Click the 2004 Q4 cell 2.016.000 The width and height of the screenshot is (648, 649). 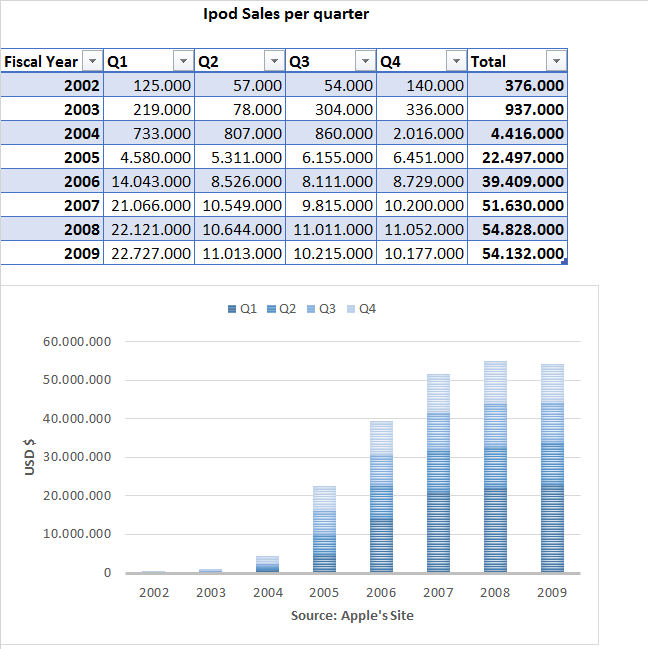tap(422, 133)
